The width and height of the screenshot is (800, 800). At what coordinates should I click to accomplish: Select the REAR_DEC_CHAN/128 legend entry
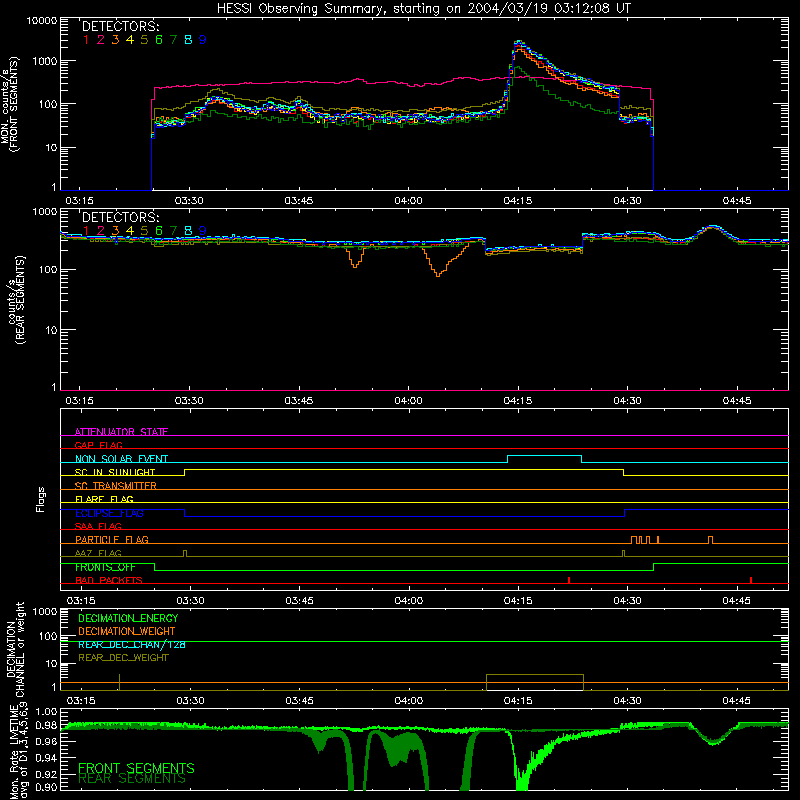point(132,644)
